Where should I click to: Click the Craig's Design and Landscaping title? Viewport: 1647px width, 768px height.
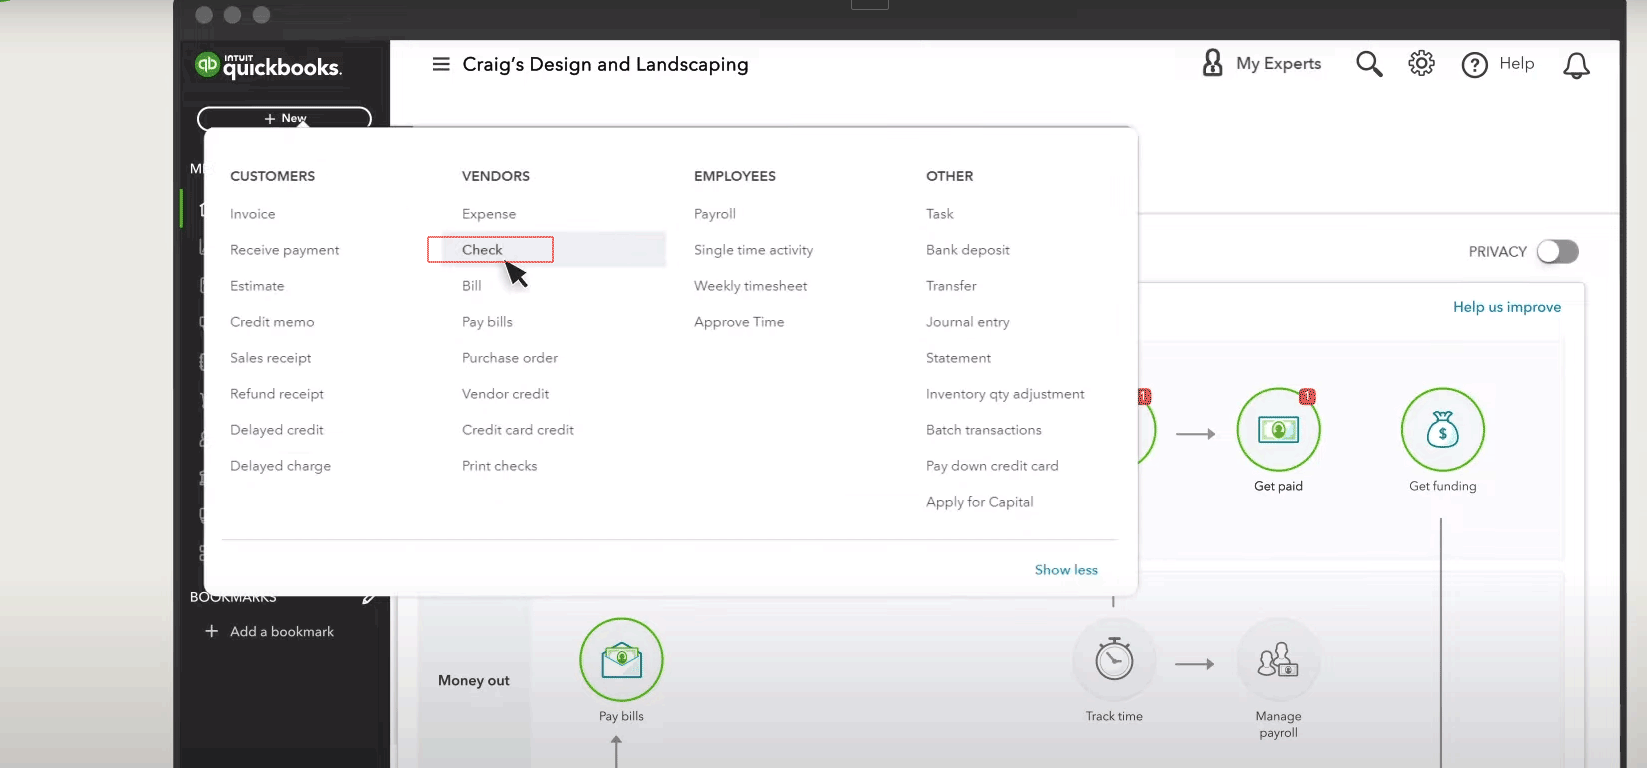[605, 65]
